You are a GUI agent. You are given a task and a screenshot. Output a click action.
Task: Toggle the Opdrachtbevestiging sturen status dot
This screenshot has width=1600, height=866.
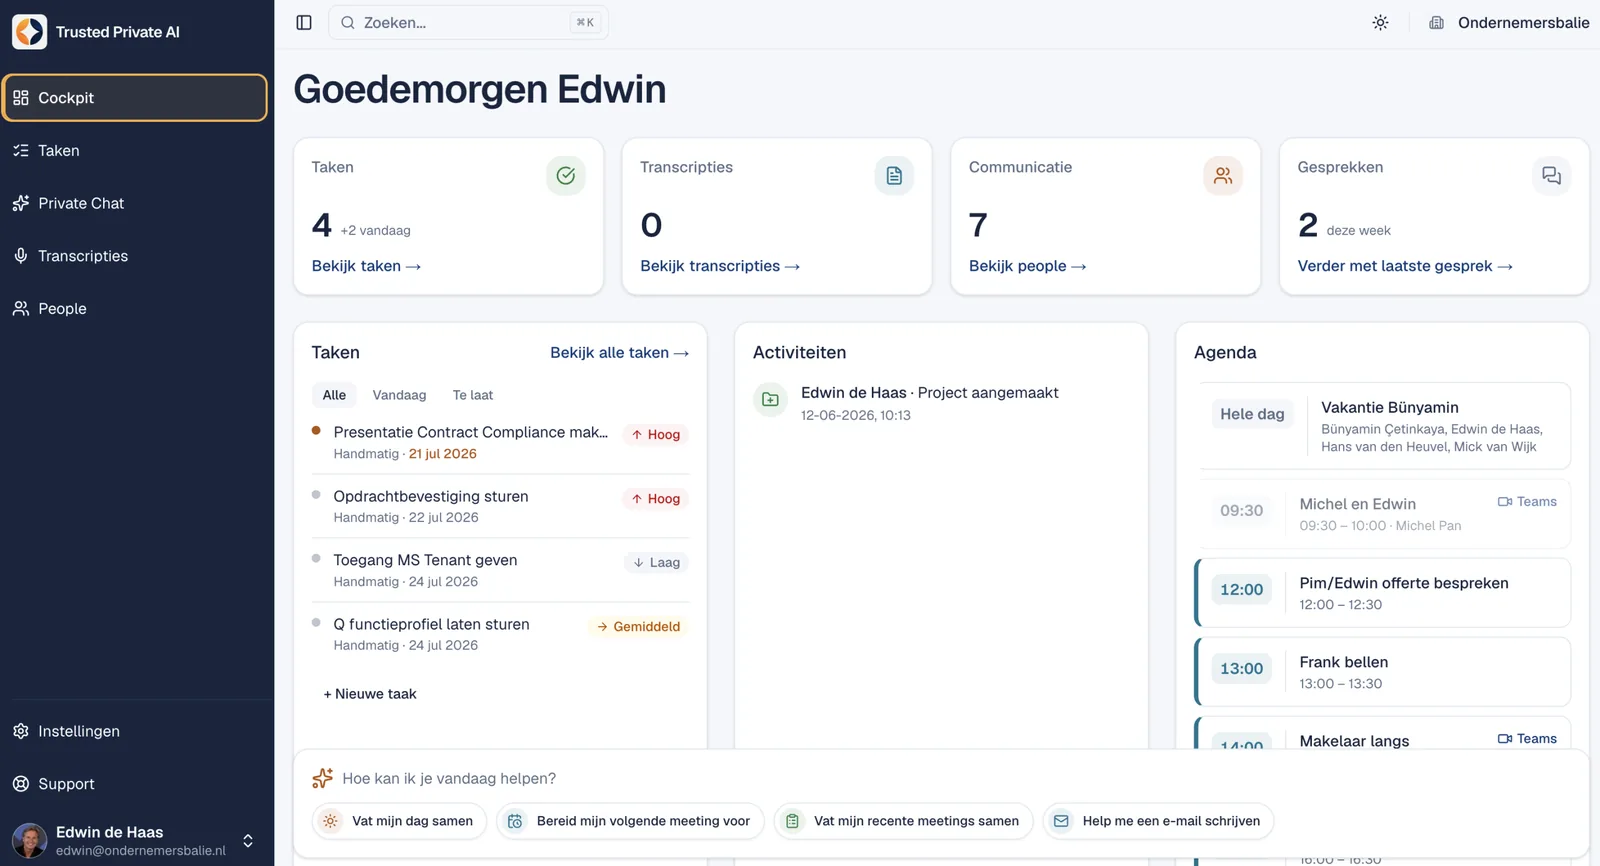pyautogui.click(x=316, y=495)
